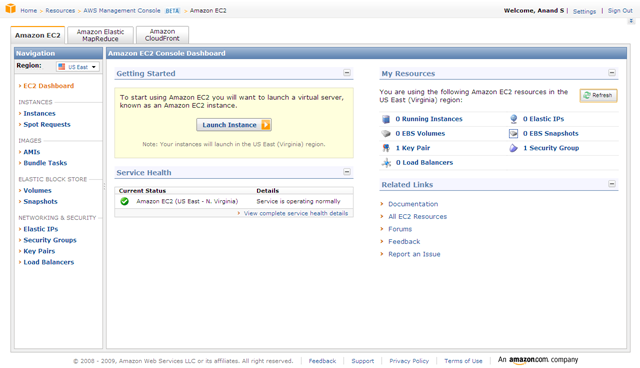This screenshot has width=640, height=368.
Task: Open Load Balancers in navigation panel
Action: (x=49, y=262)
